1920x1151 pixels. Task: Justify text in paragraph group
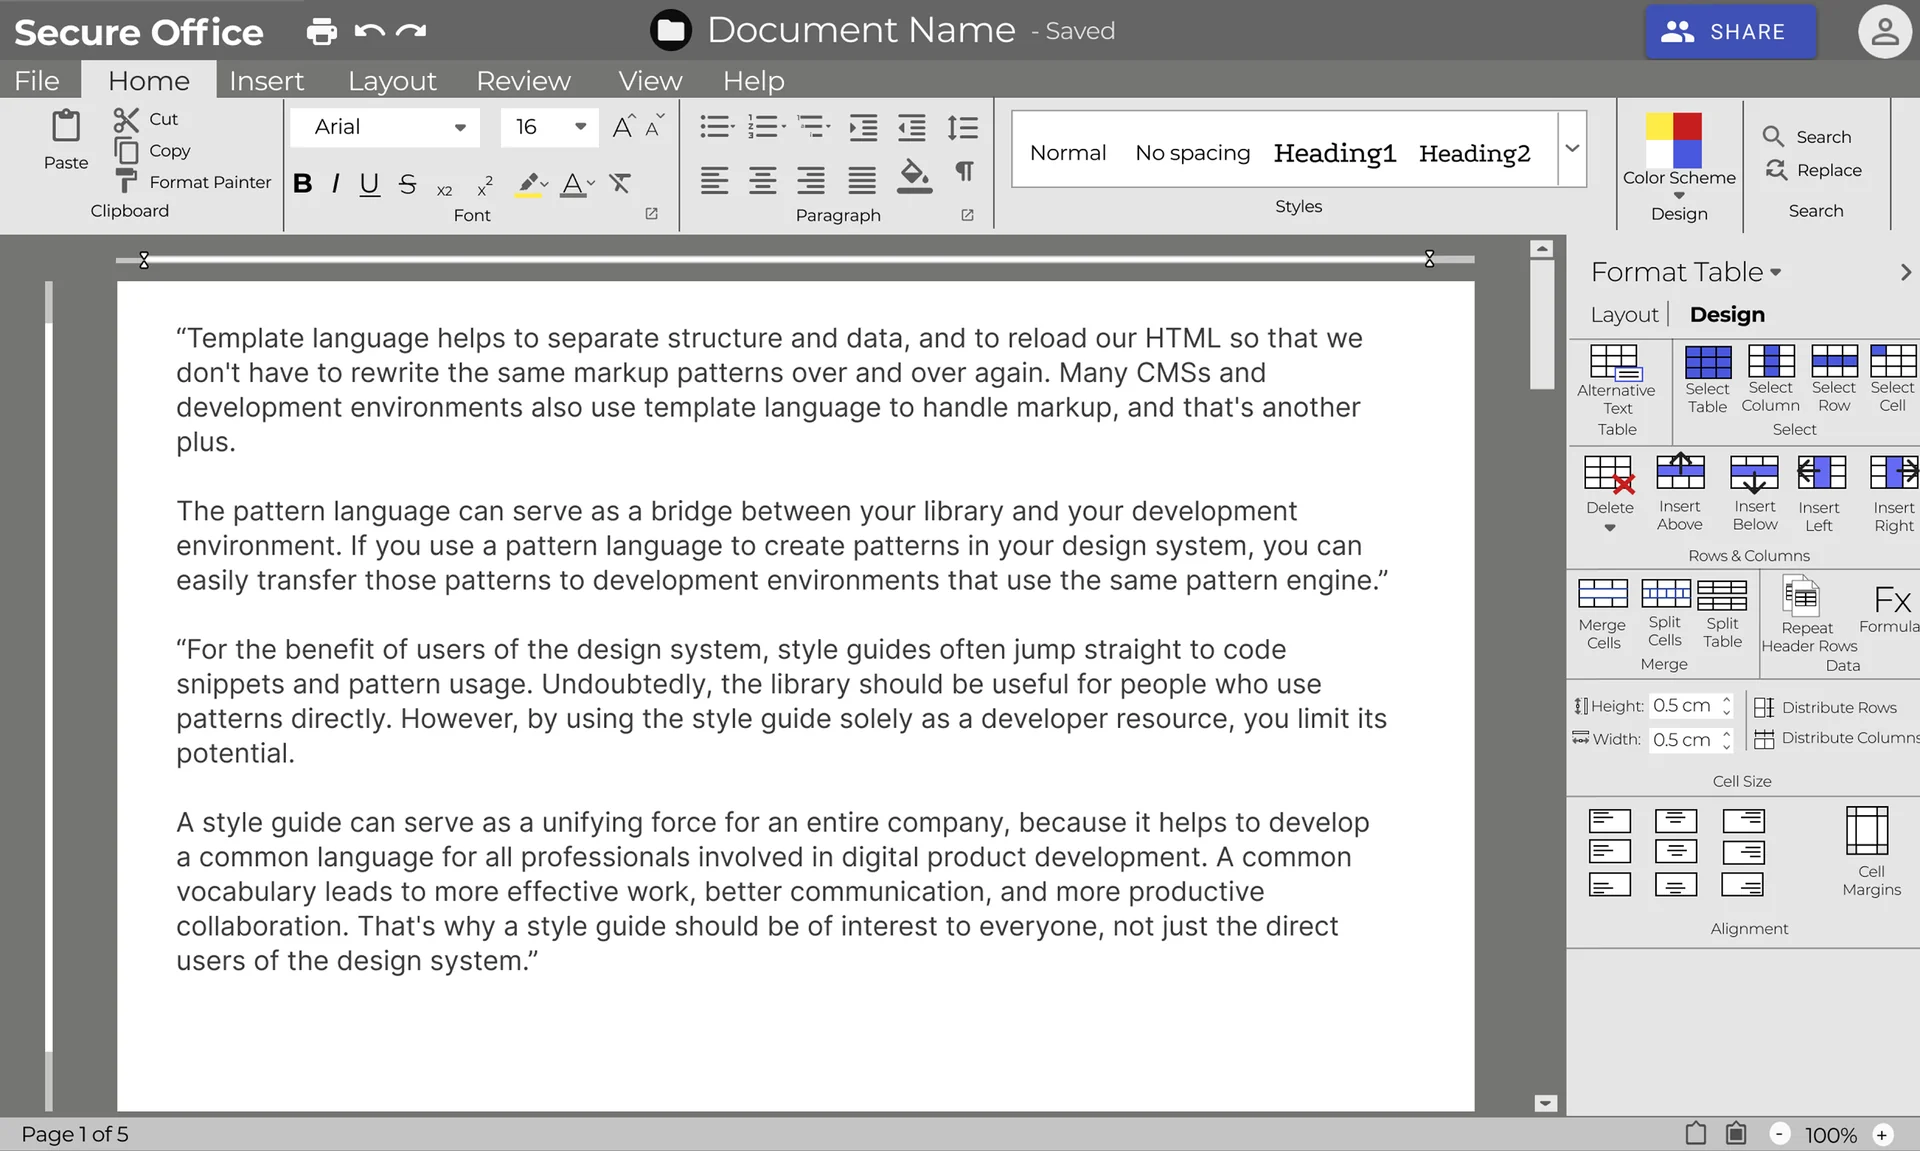pyautogui.click(x=861, y=180)
